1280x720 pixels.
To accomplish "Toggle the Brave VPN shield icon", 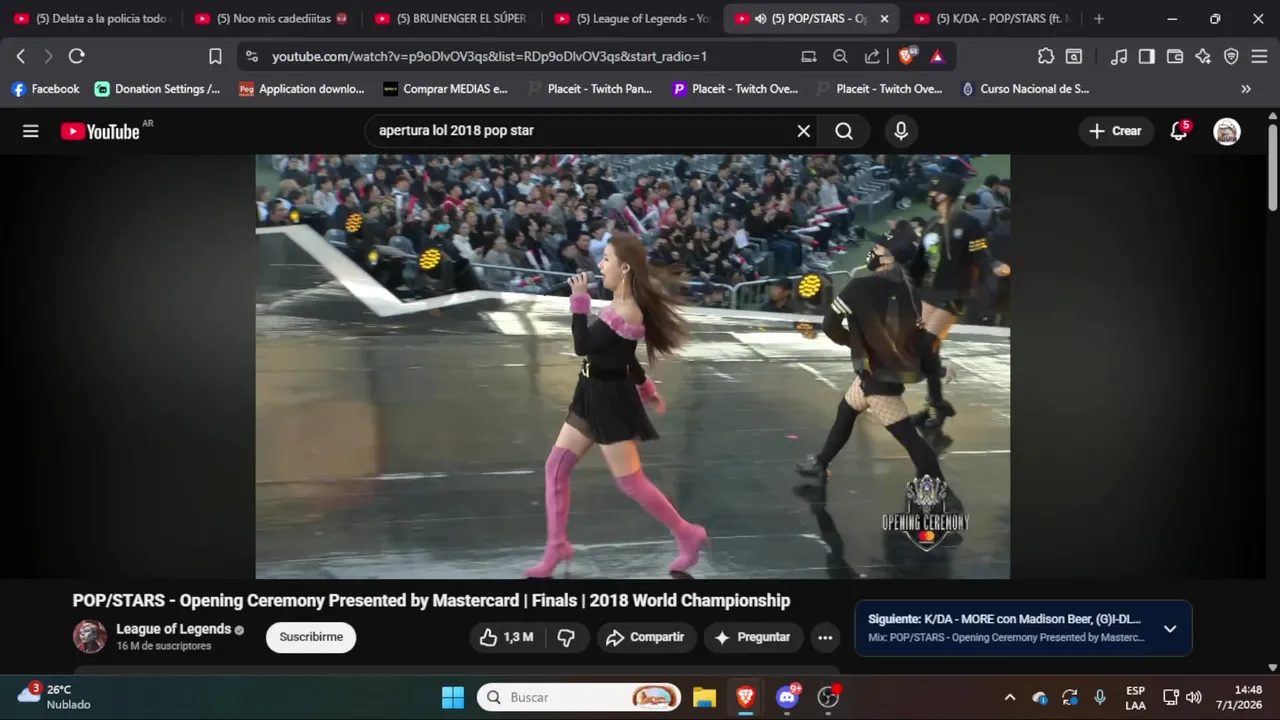I will coord(1231,56).
